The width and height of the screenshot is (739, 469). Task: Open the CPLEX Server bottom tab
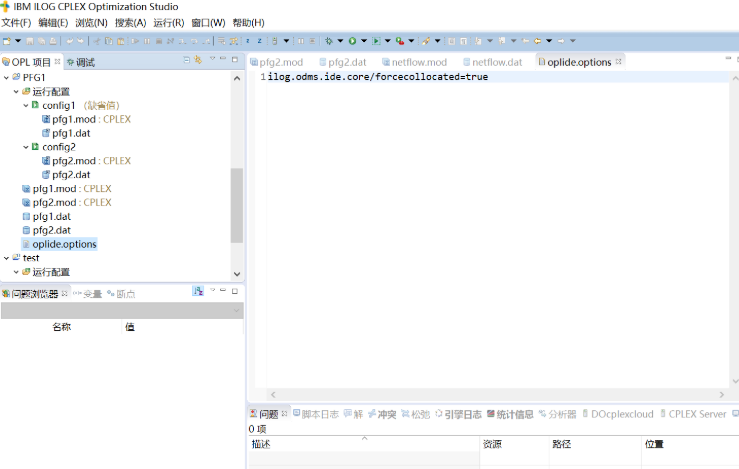(693, 414)
